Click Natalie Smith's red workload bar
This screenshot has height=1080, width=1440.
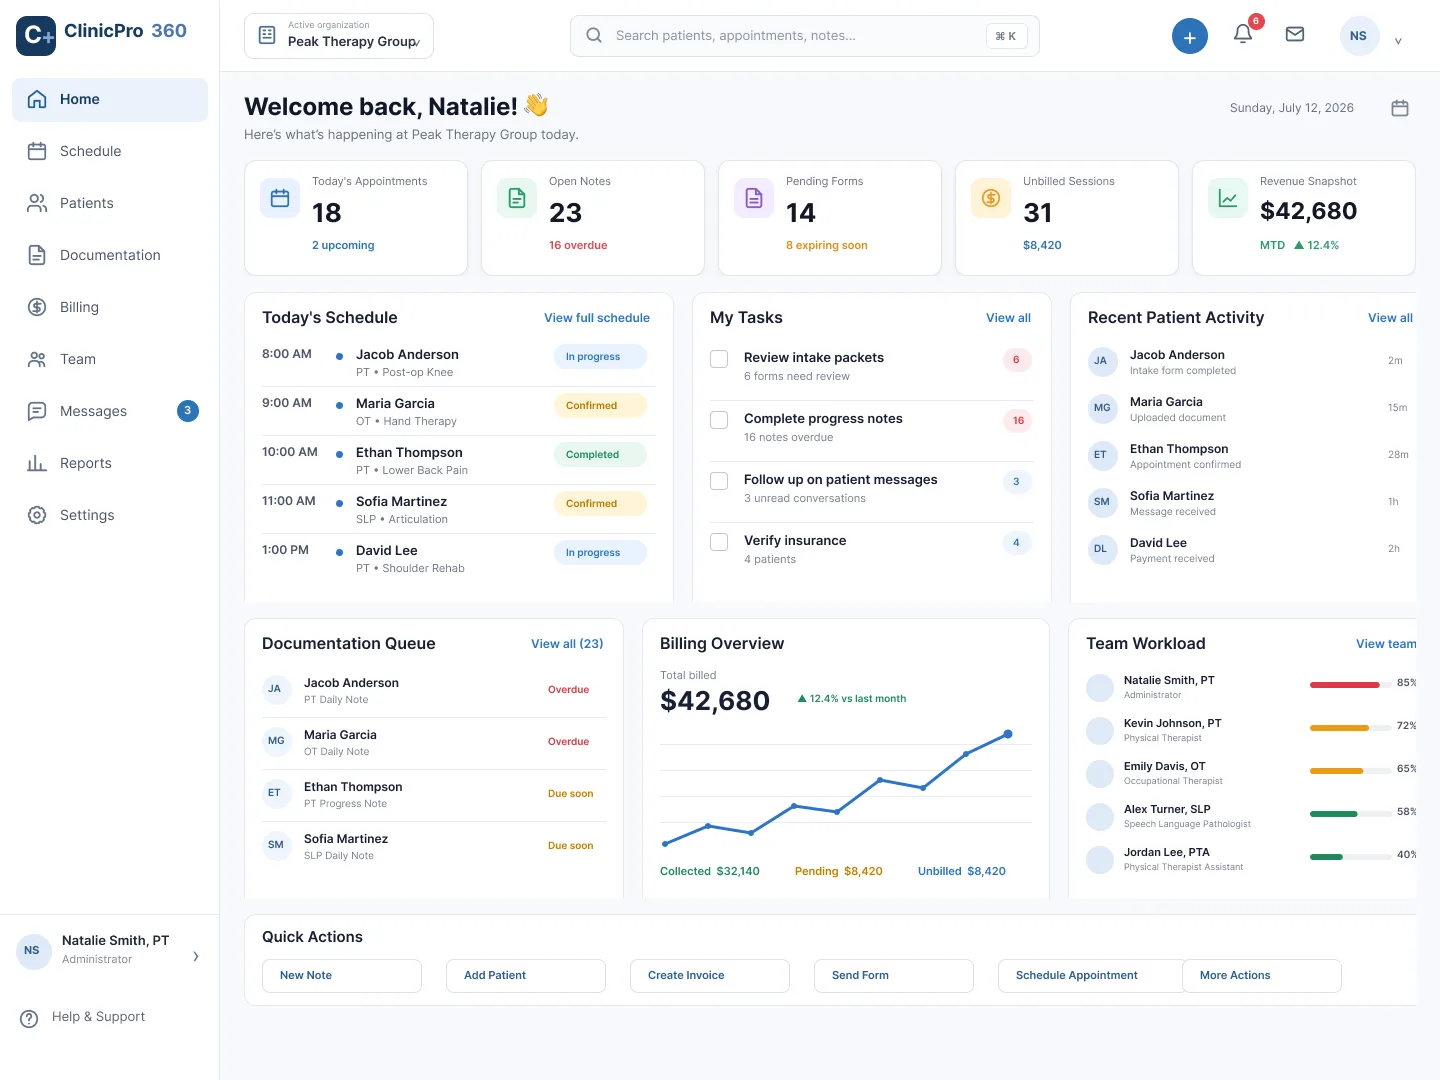coord(1345,685)
